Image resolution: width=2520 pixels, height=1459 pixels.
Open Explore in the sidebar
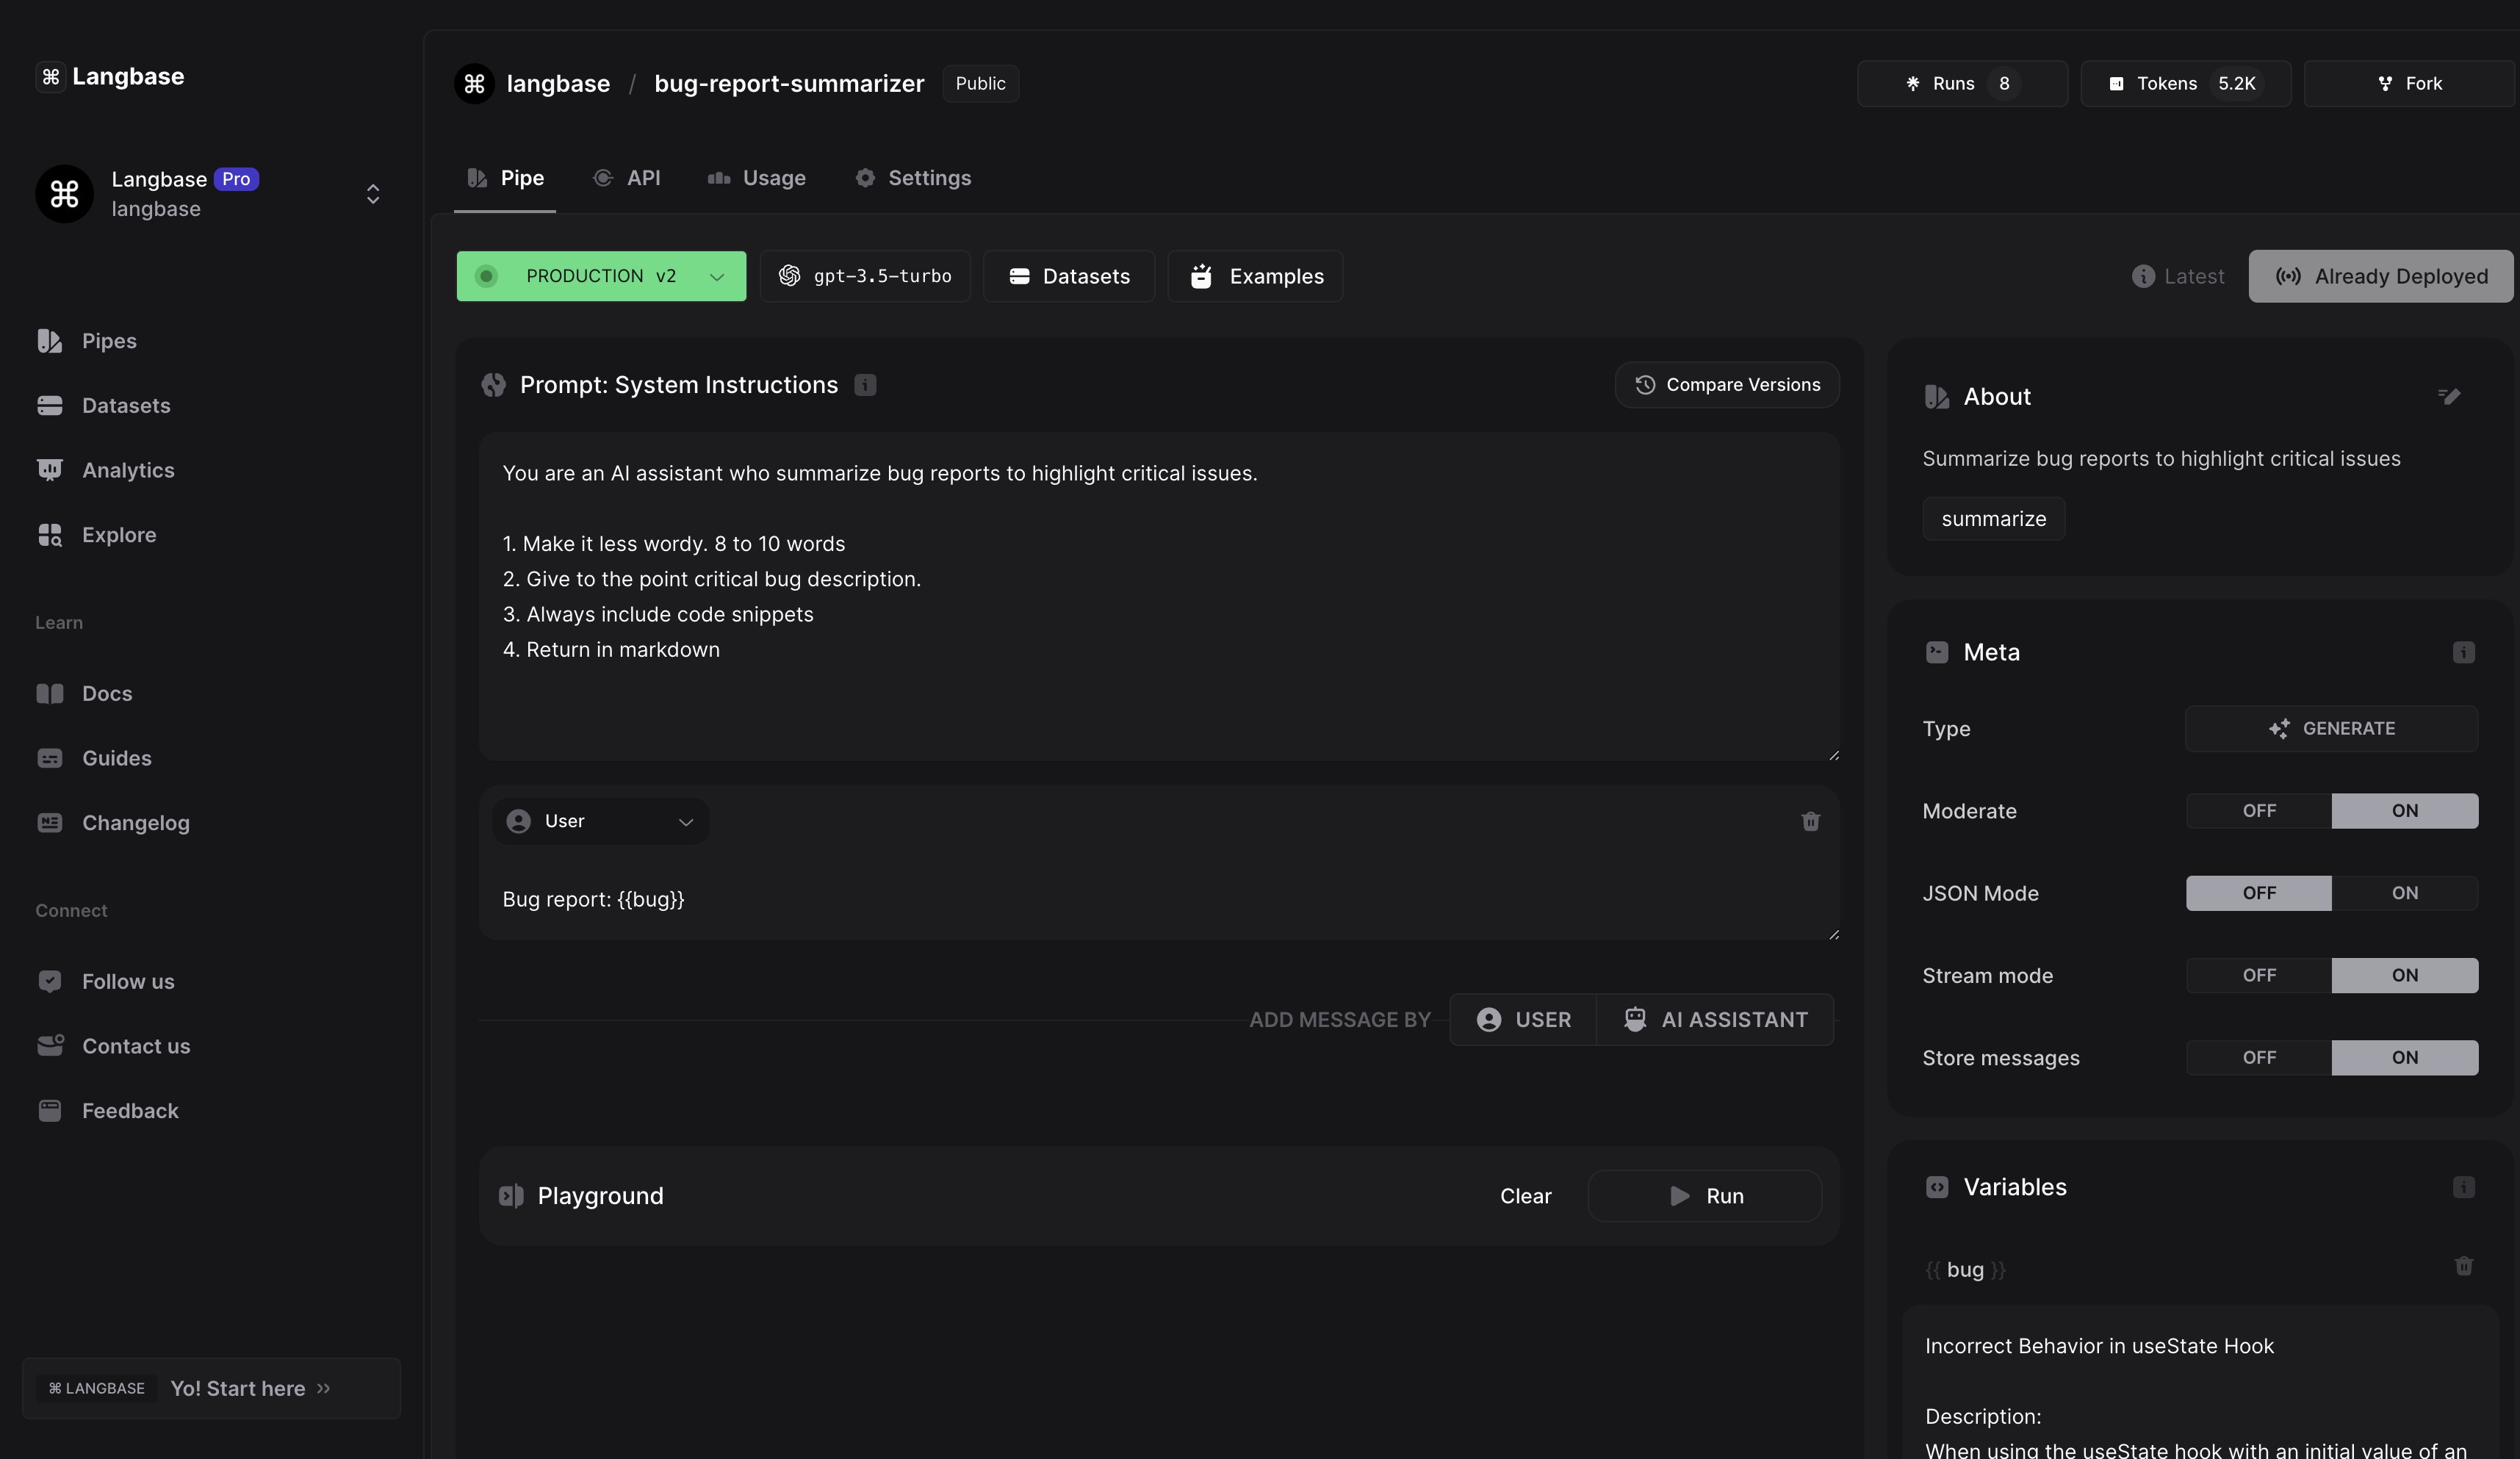[x=118, y=535]
